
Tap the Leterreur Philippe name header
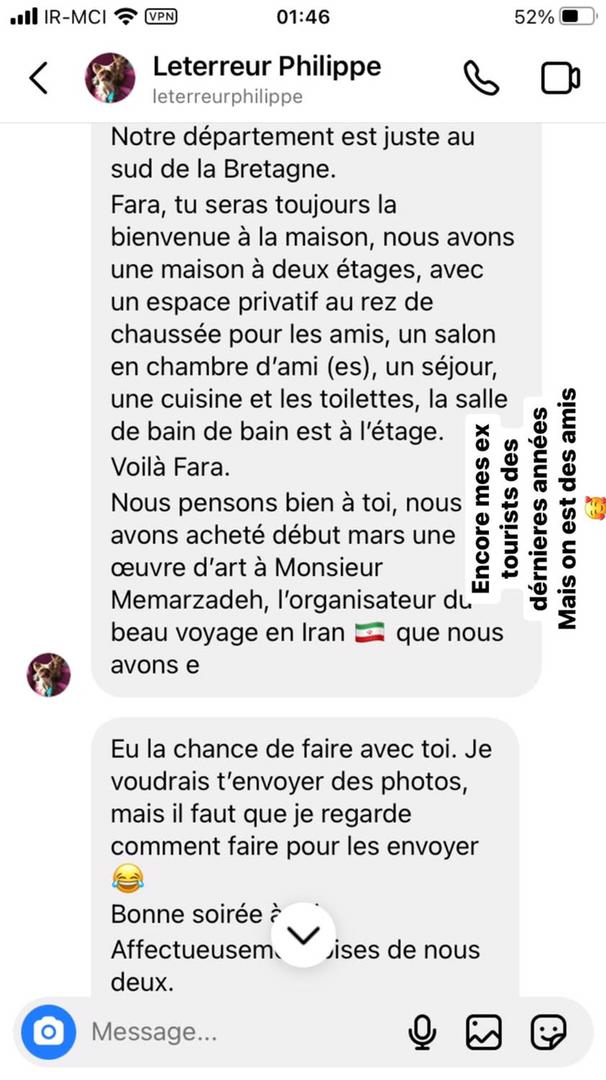[x=267, y=67]
